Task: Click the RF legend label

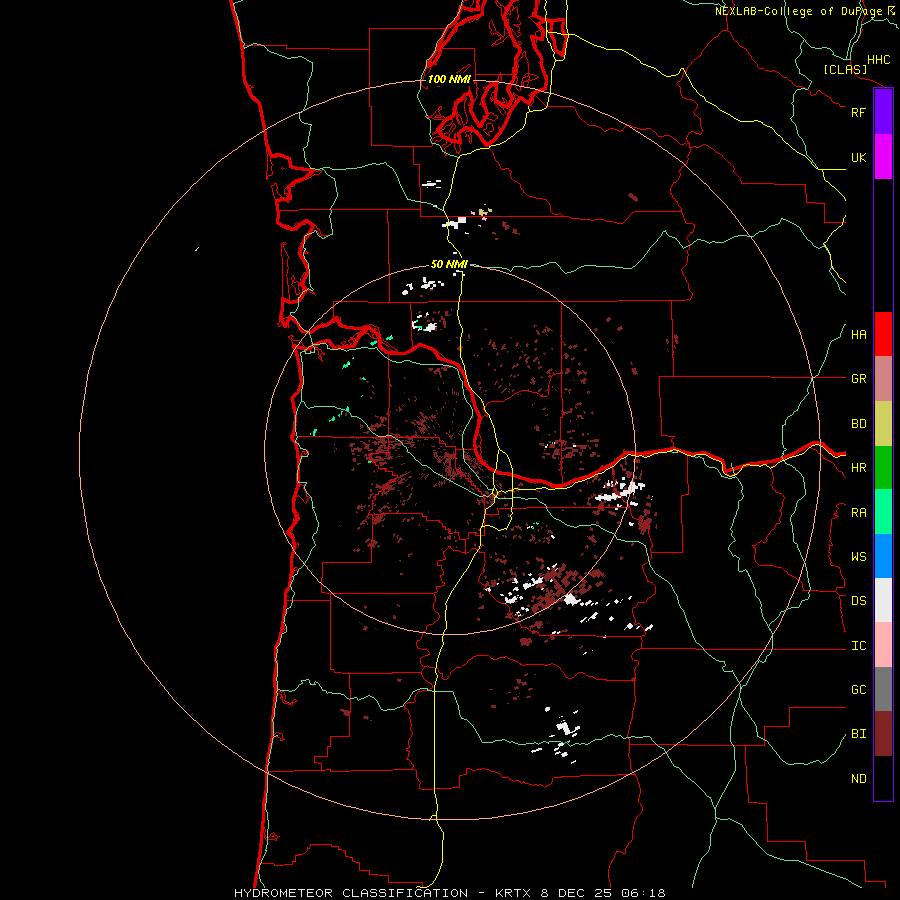Action: point(858,112)
